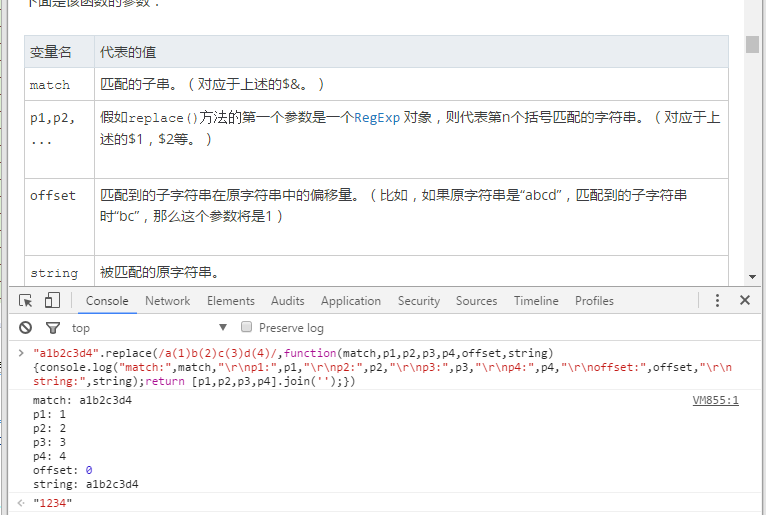Open the DevTools three-dot menu
The image size is (766, 515).
717,300
